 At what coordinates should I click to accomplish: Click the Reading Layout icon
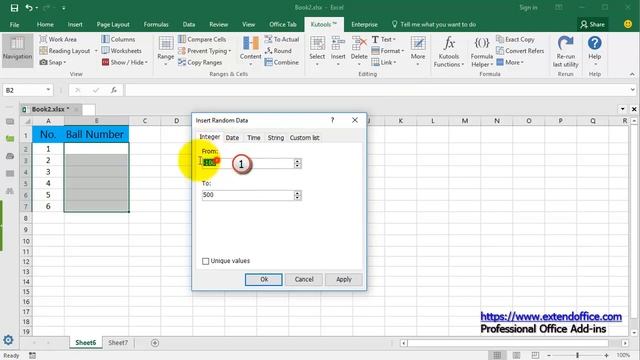43,51
